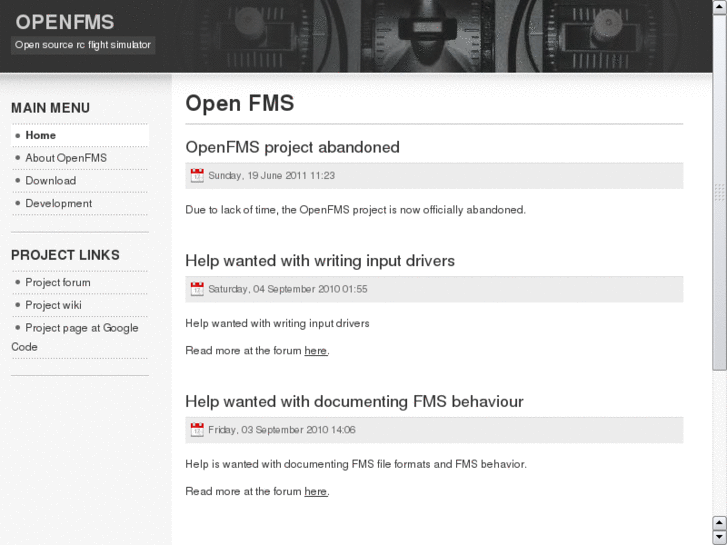Open the Home menu item
The image size is (727, 545).
pyautogui.click(x=40, y=135)
